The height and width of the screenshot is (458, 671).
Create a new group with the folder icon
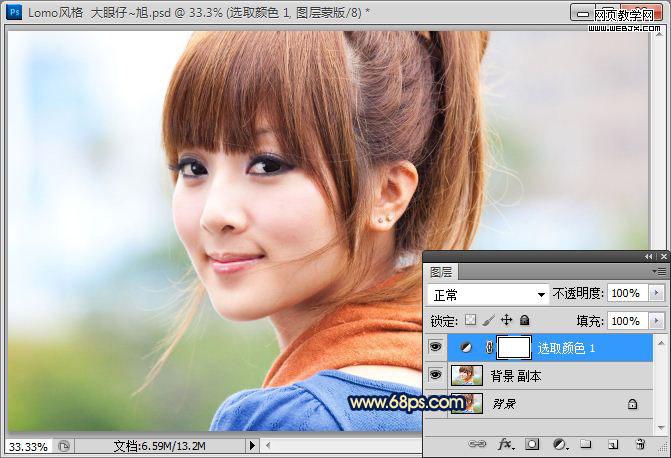point(585,444)
